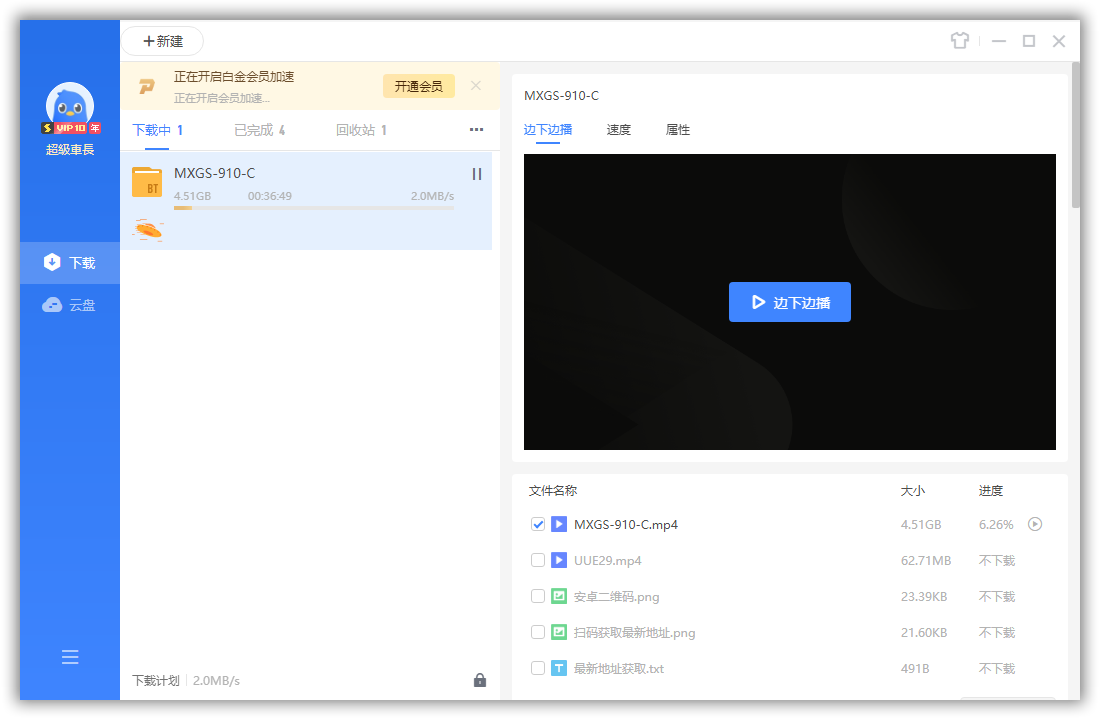Select the 属性 detail tab
Screen dimensions: 1100x720
click(678, 129)
